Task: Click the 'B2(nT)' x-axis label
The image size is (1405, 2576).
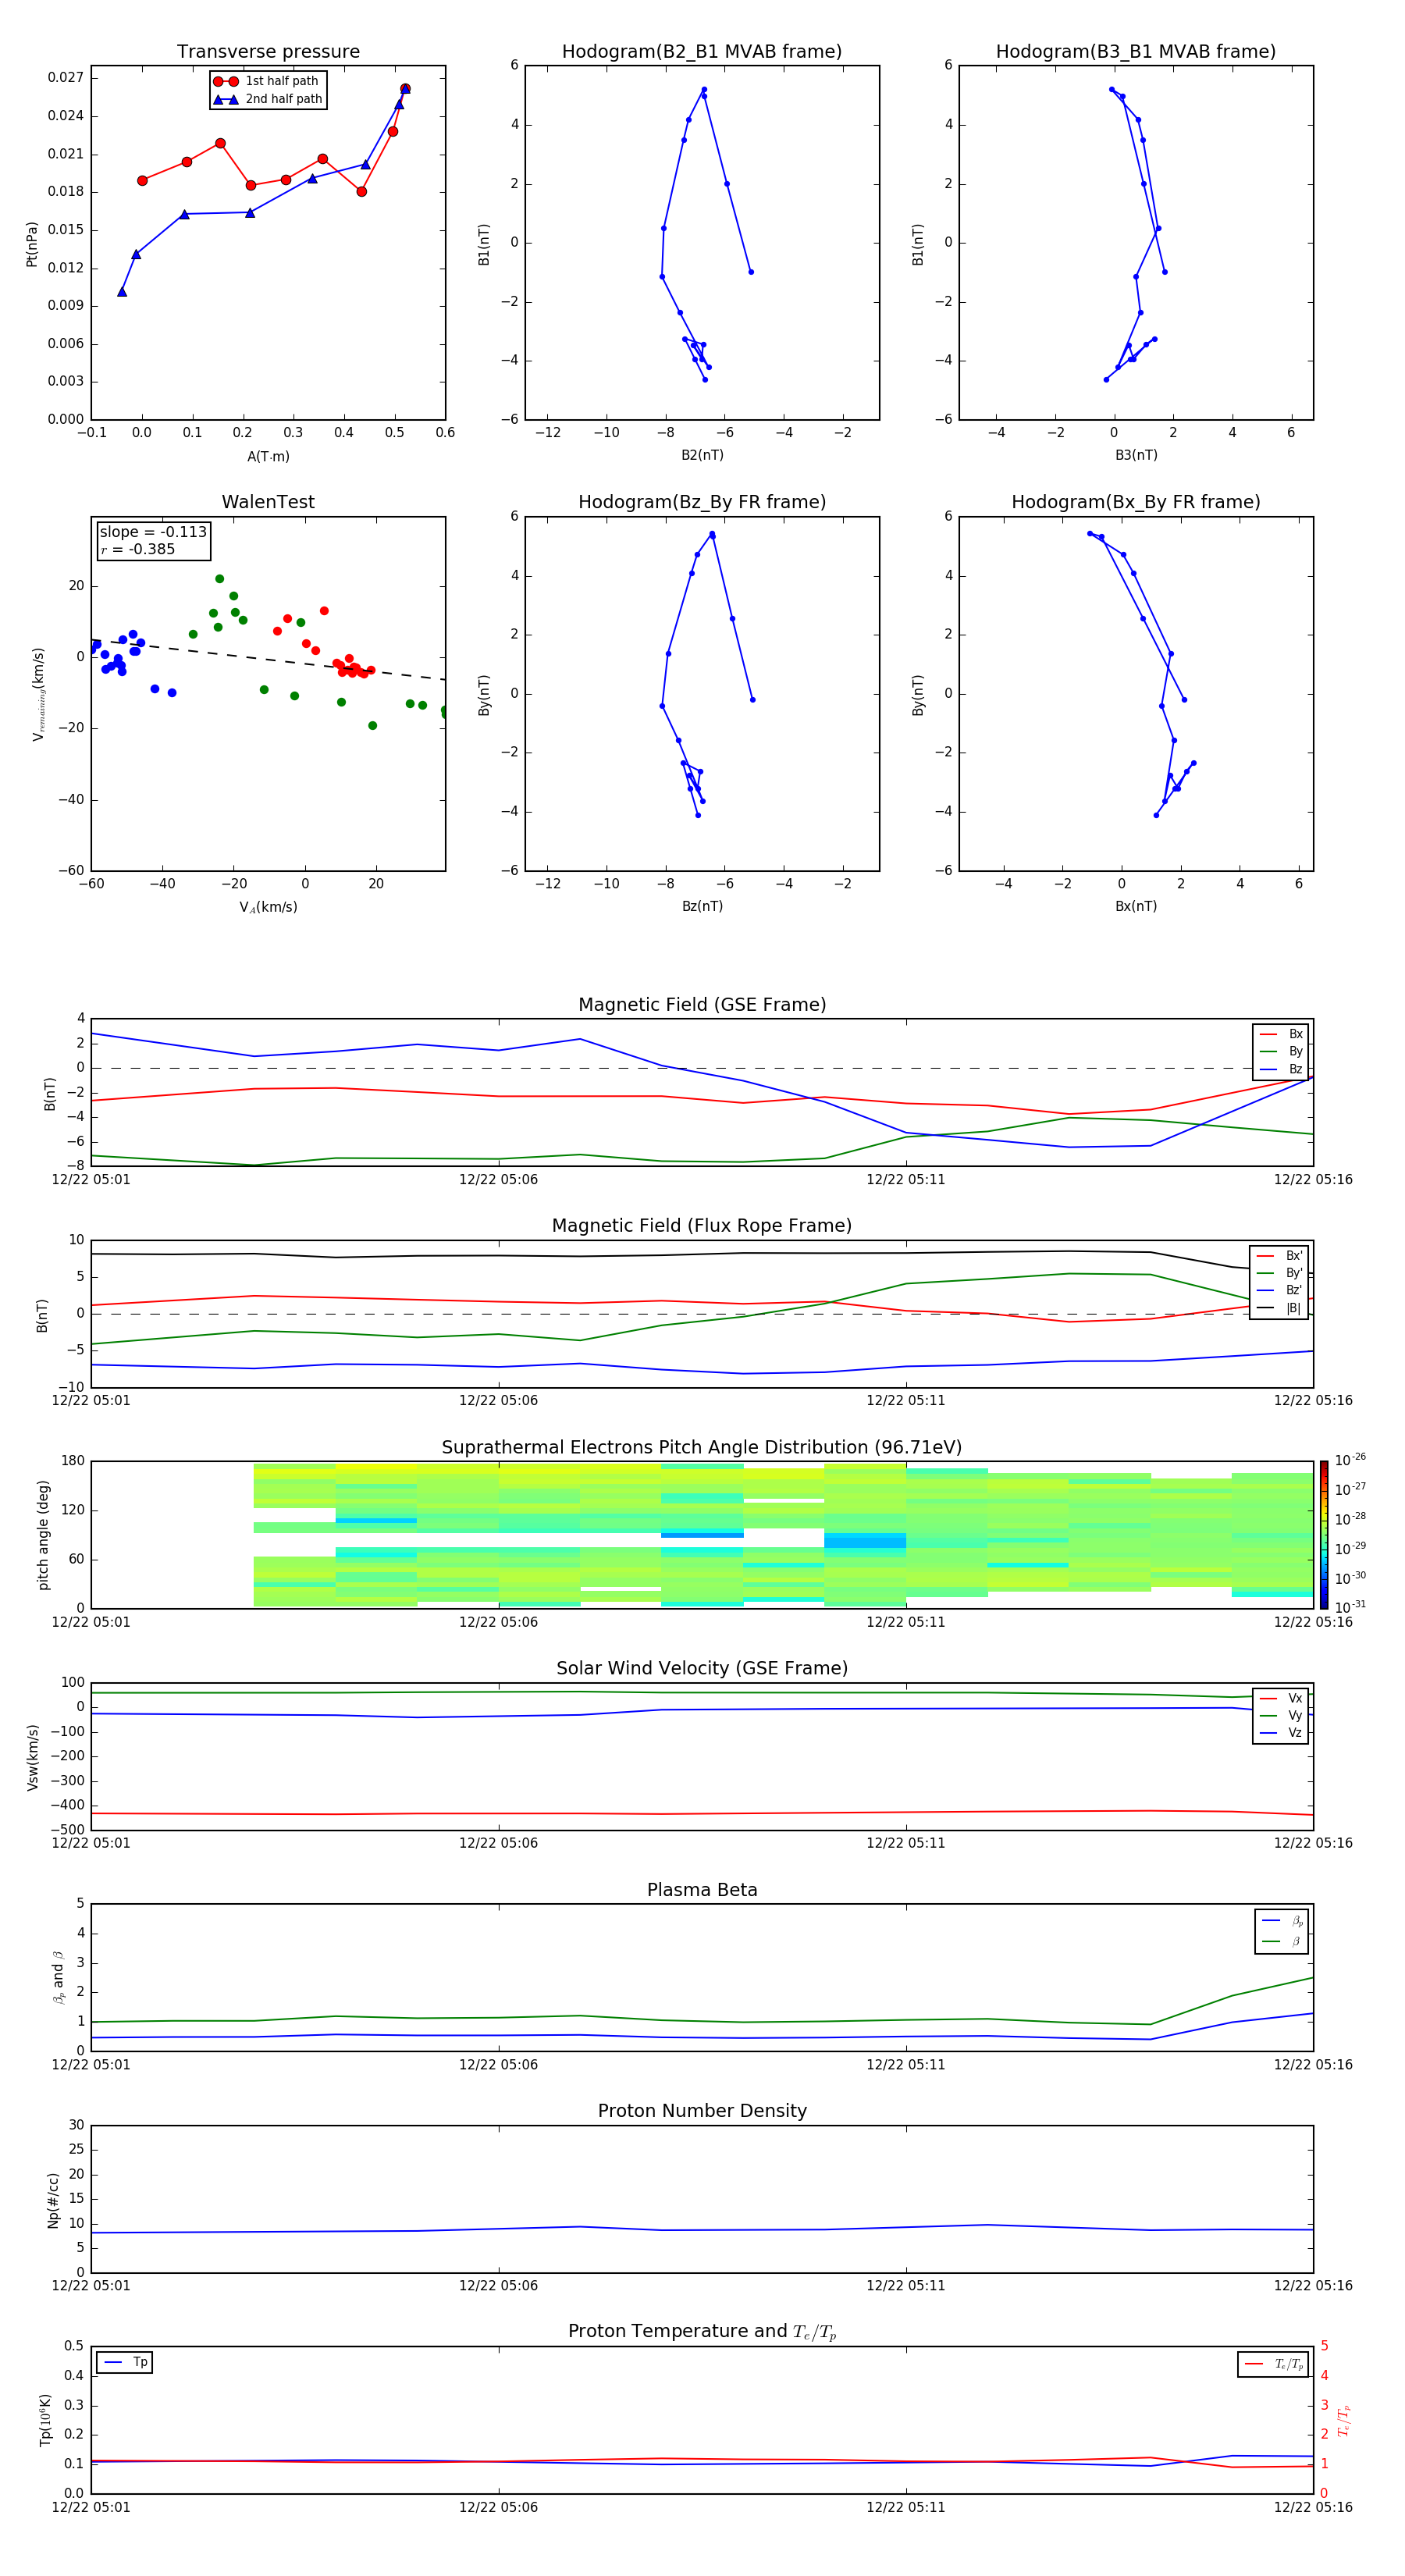Action: pos(702,455)
